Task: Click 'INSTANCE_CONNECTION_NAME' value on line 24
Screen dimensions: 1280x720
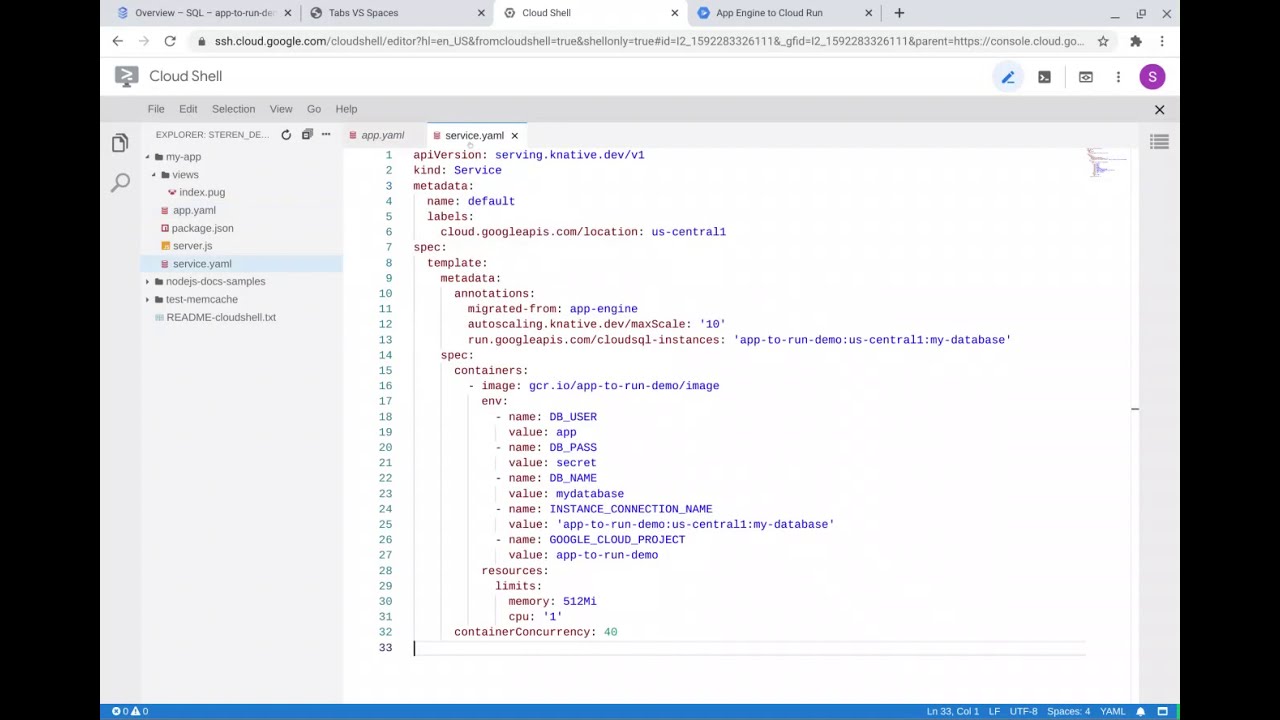Action: point(631,509)
